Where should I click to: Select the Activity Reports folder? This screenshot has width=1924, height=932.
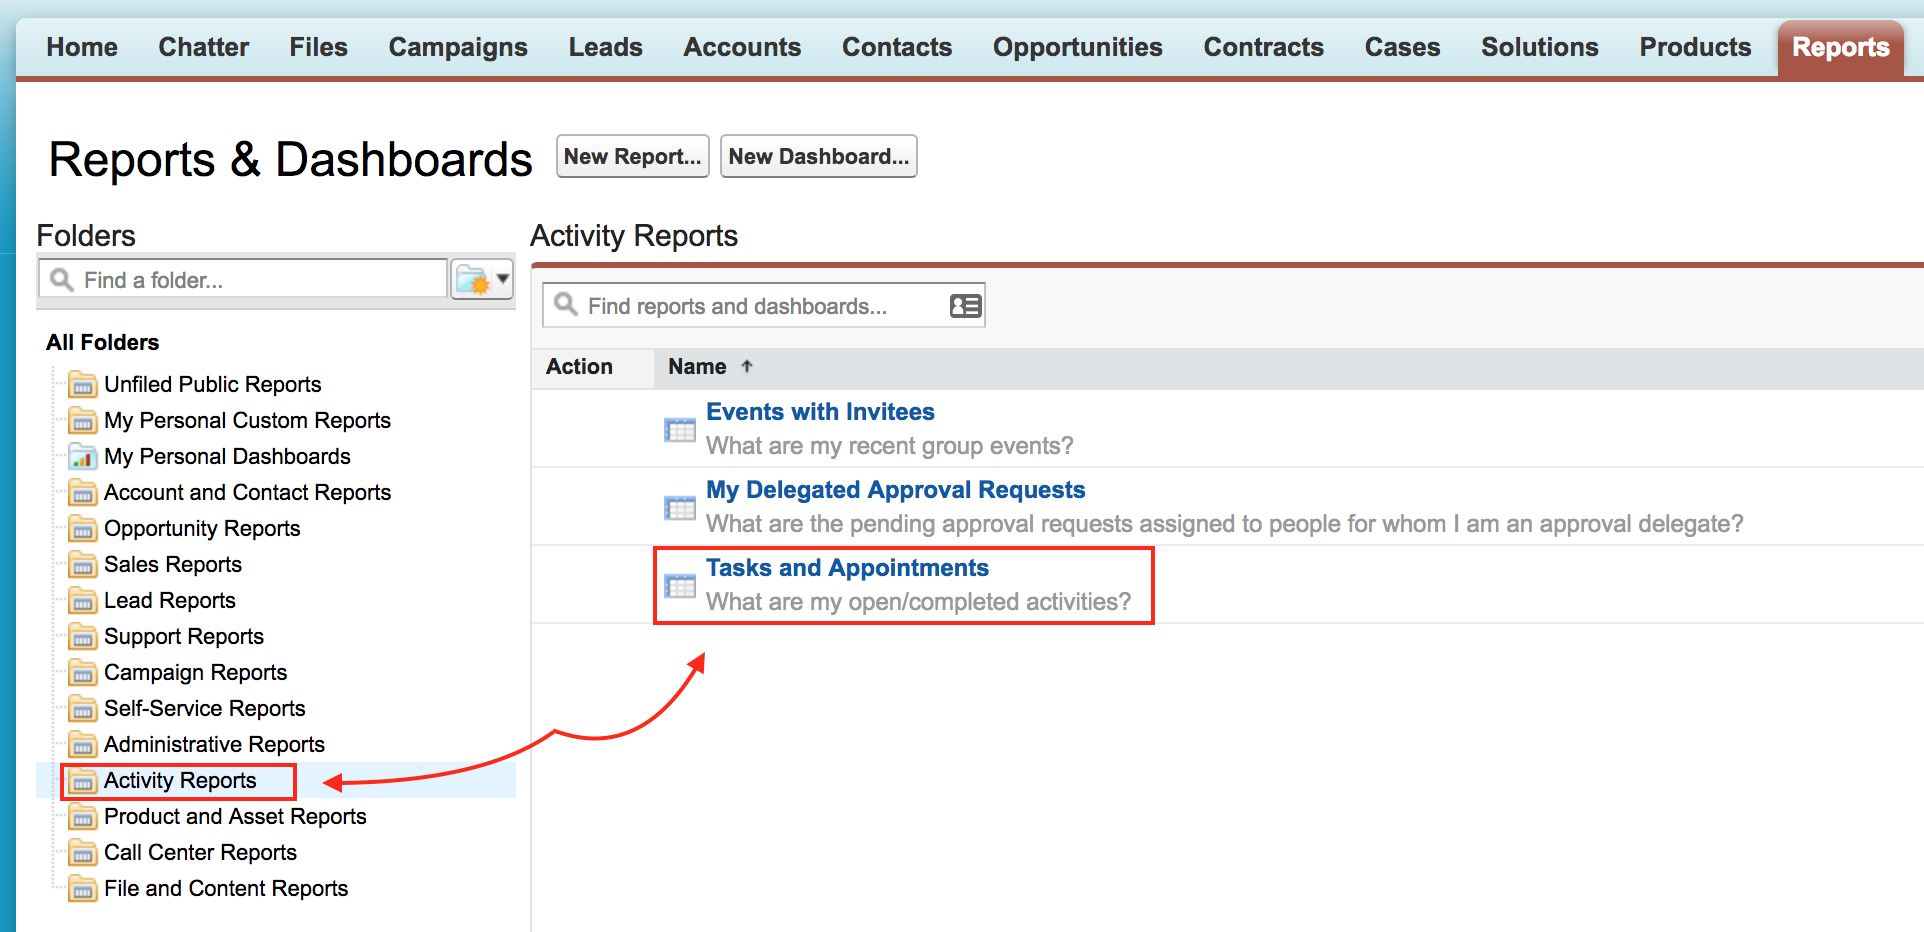(x=180, y=781)
